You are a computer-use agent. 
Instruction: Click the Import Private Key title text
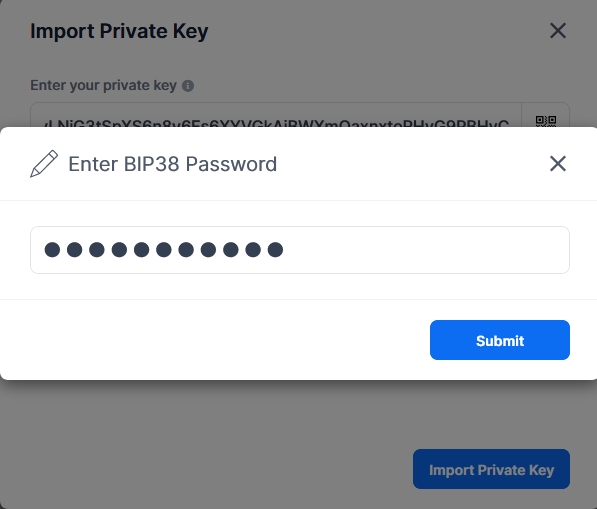[x=119, y=31]
